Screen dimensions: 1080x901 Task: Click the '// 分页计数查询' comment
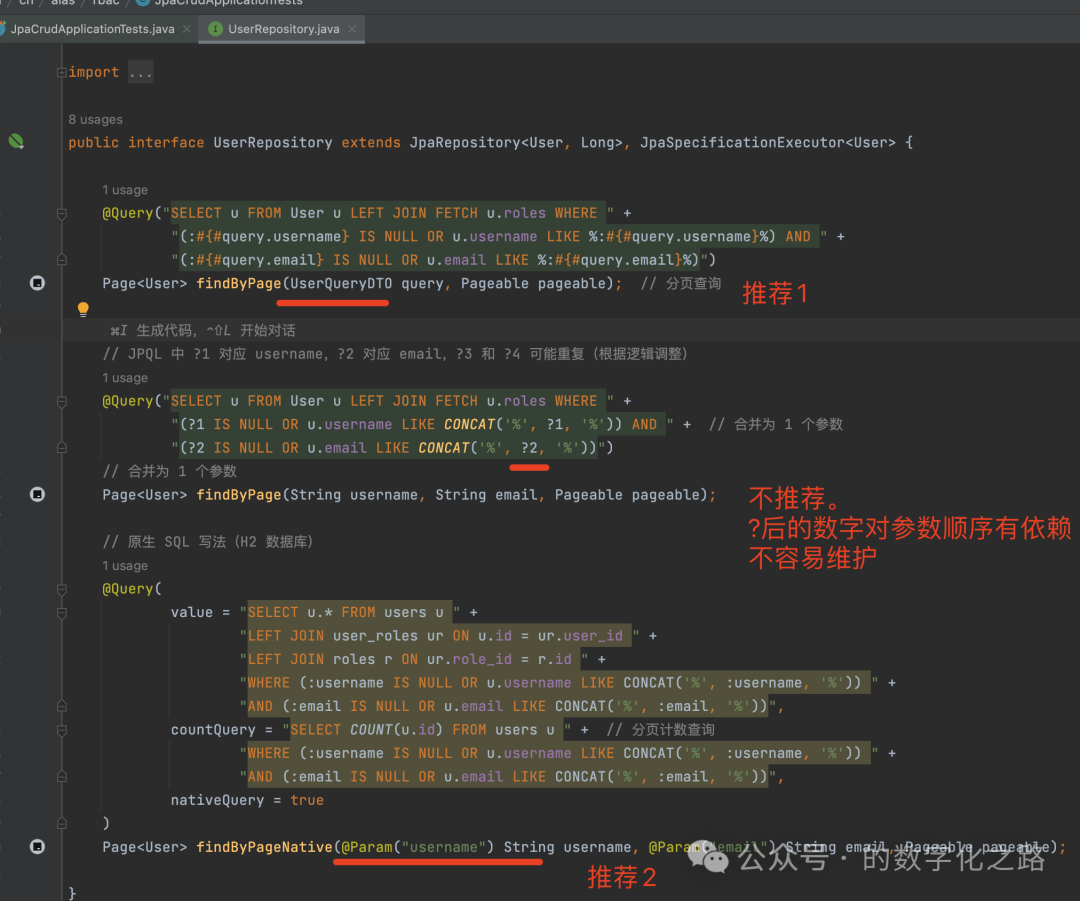coord(661,730)
